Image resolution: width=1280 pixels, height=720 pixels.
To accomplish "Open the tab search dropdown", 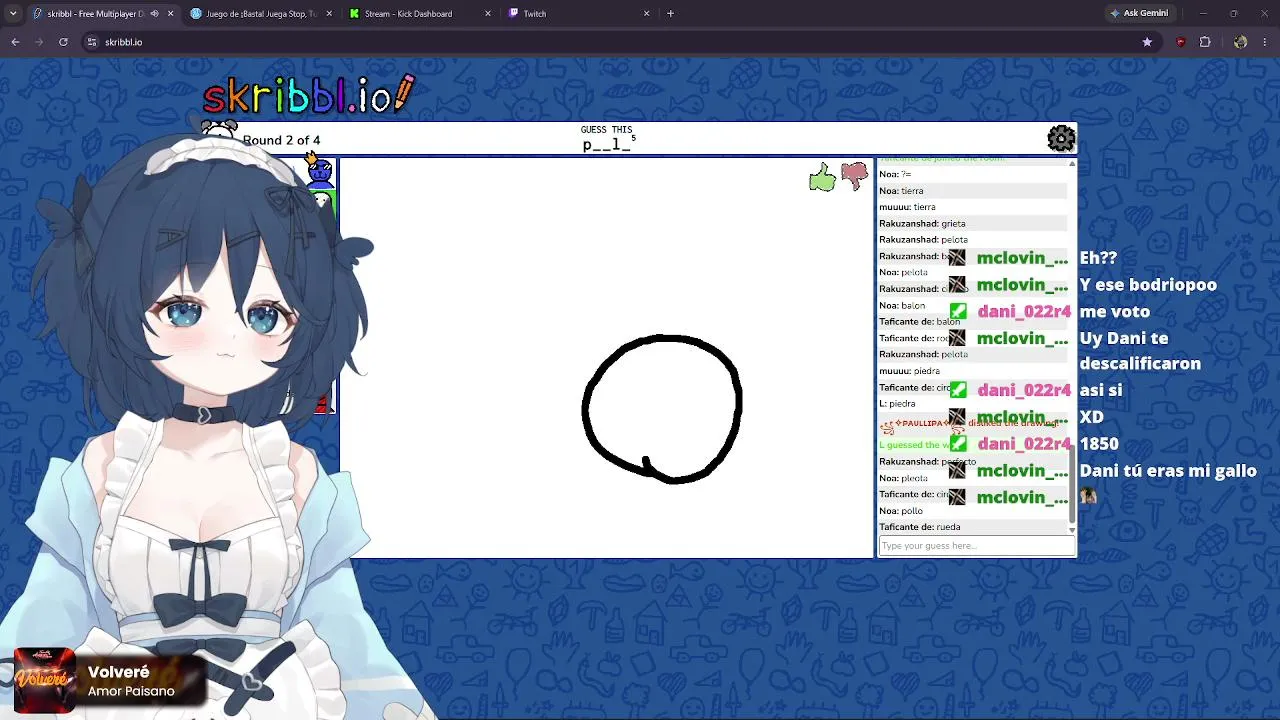I will (13, 14).
